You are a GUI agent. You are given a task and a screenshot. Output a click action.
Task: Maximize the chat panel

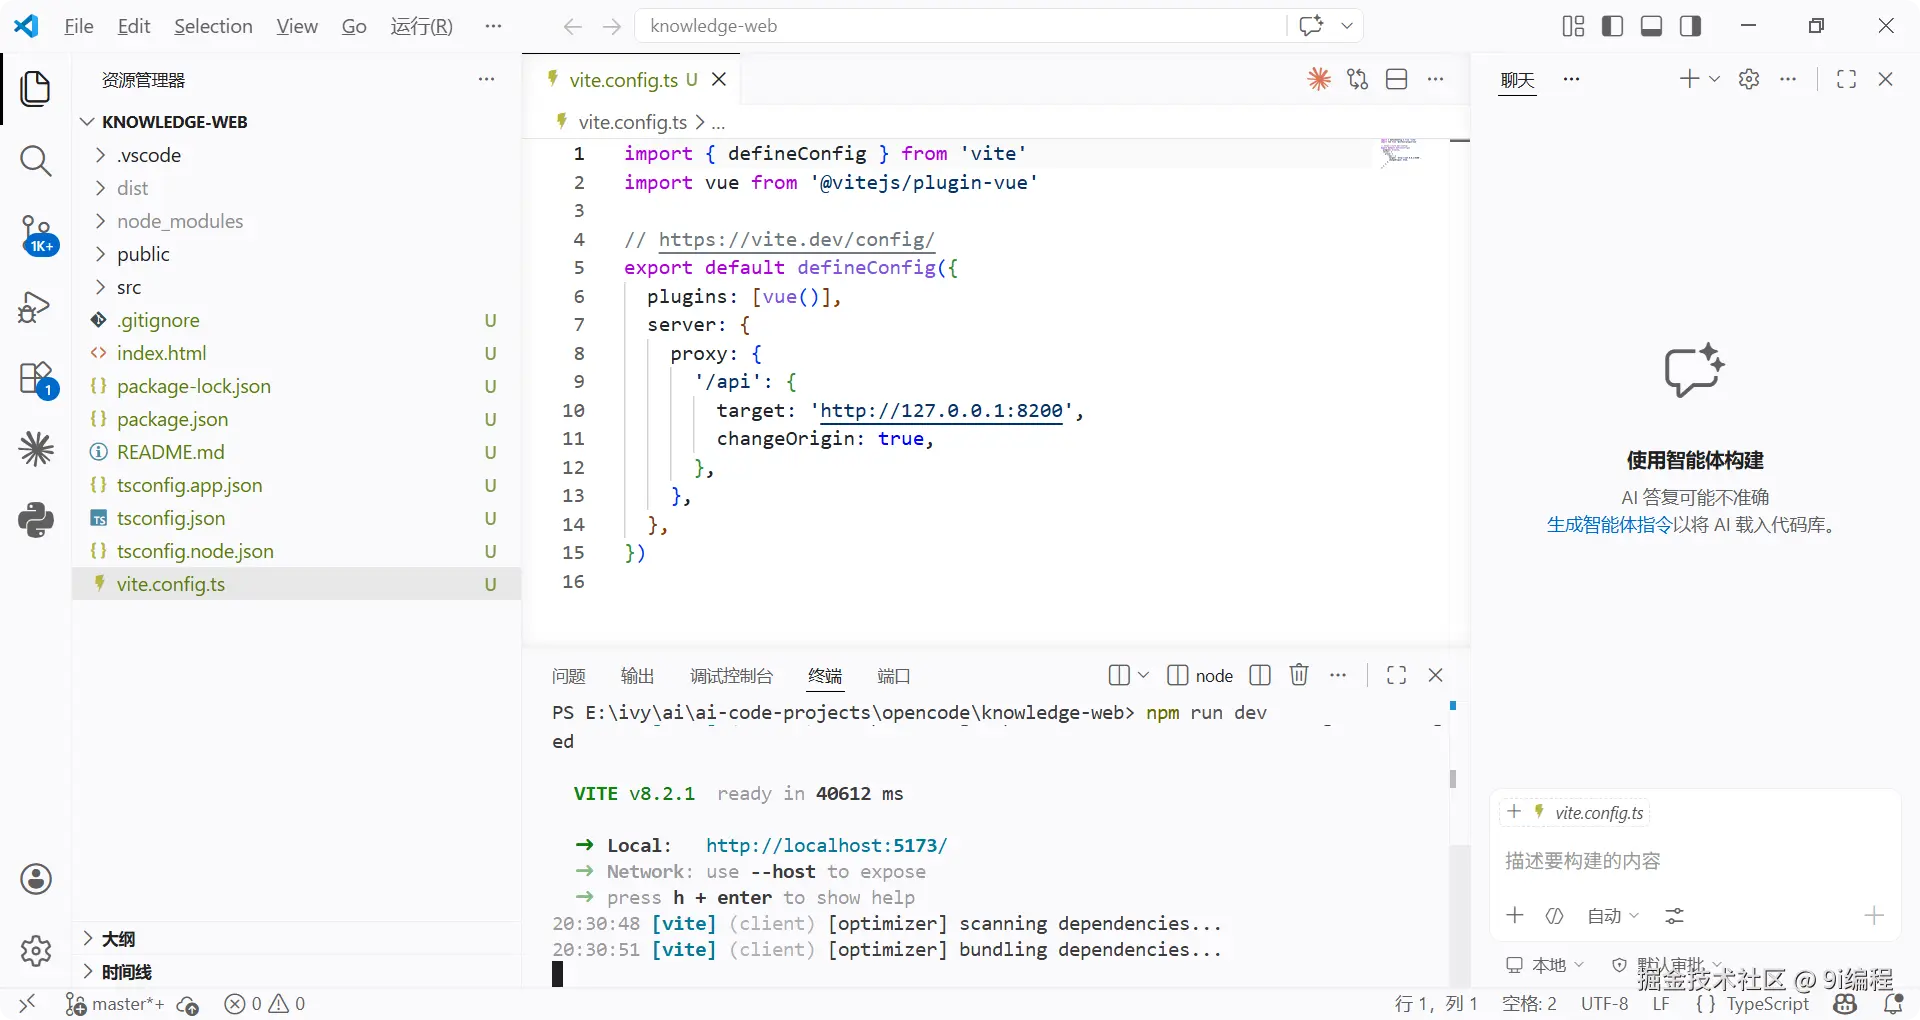[x=1847, y=79]
